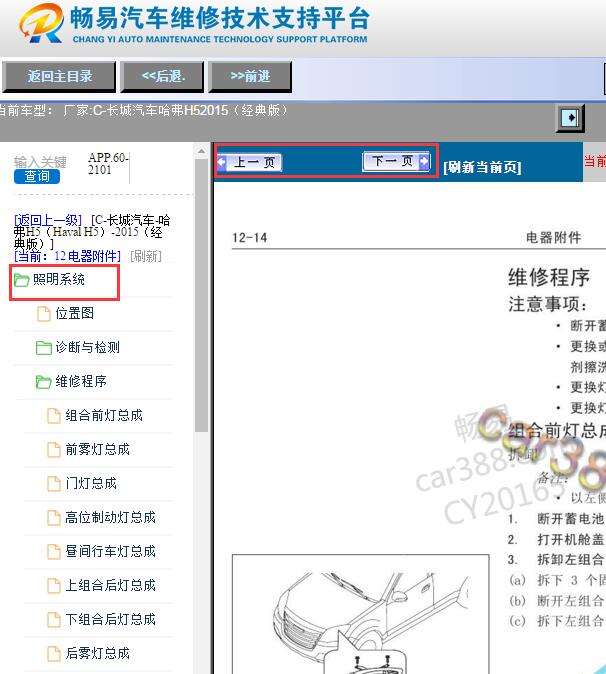Open the 照明系统 folder icon
This screenshot has height=674, width=606.
[21, 280]
